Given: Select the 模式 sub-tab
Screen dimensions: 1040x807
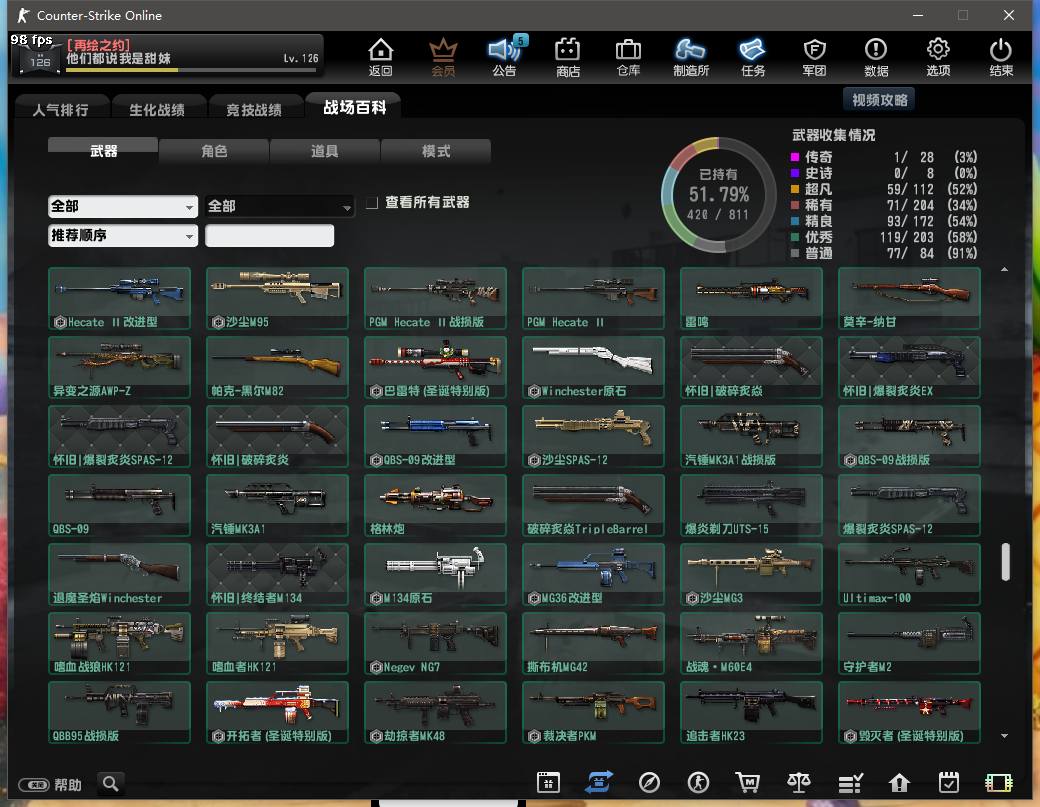Looking at the screenshot, I should [x=436, y=151].
